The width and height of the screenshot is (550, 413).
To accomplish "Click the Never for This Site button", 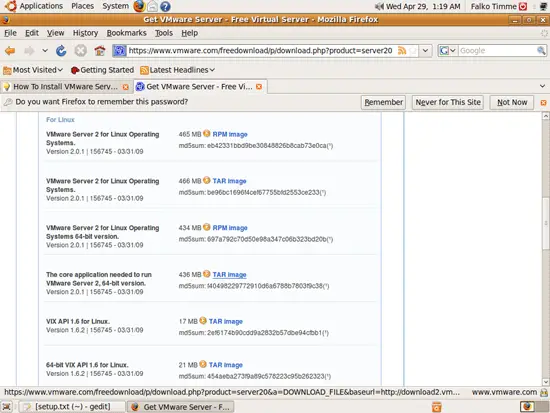I will (448, 102).
